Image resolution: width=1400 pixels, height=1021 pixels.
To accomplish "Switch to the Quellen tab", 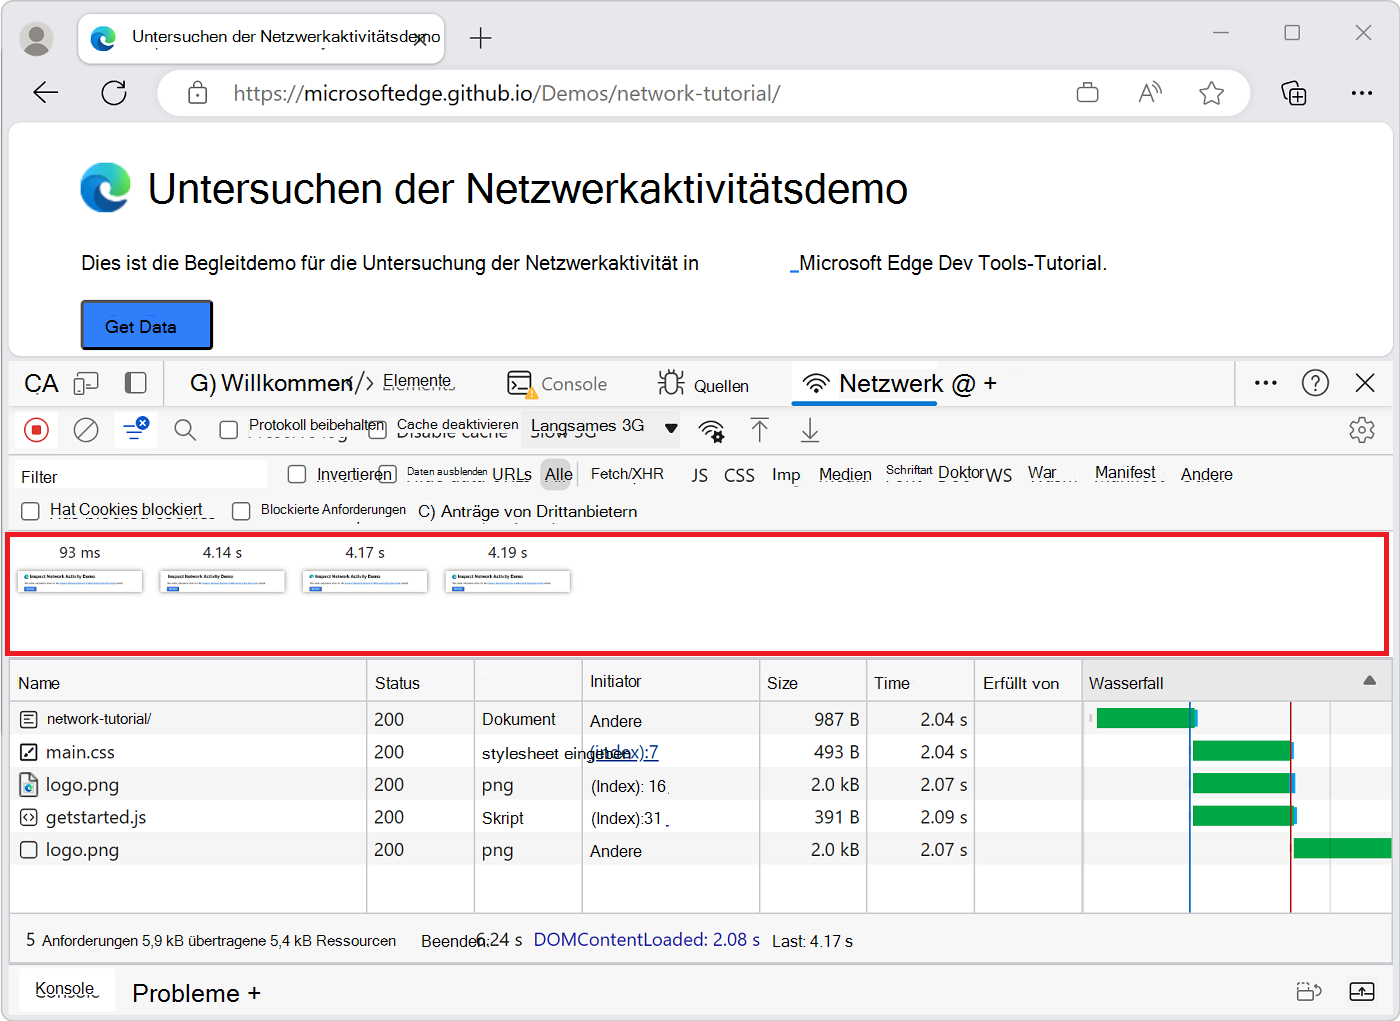I will pyautogui.click(x=704, y=384).
